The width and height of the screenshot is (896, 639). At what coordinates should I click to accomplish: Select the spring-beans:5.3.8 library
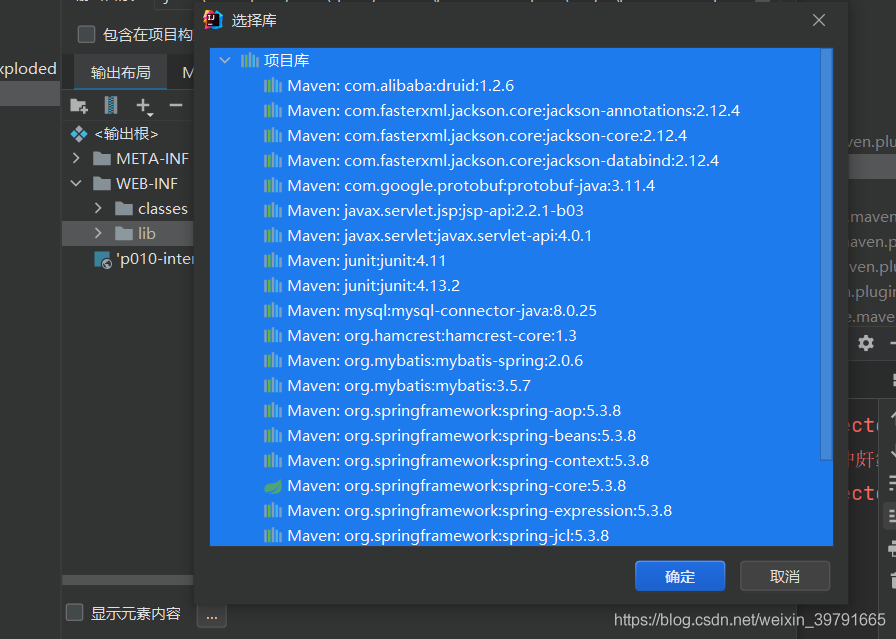point(462,436)
